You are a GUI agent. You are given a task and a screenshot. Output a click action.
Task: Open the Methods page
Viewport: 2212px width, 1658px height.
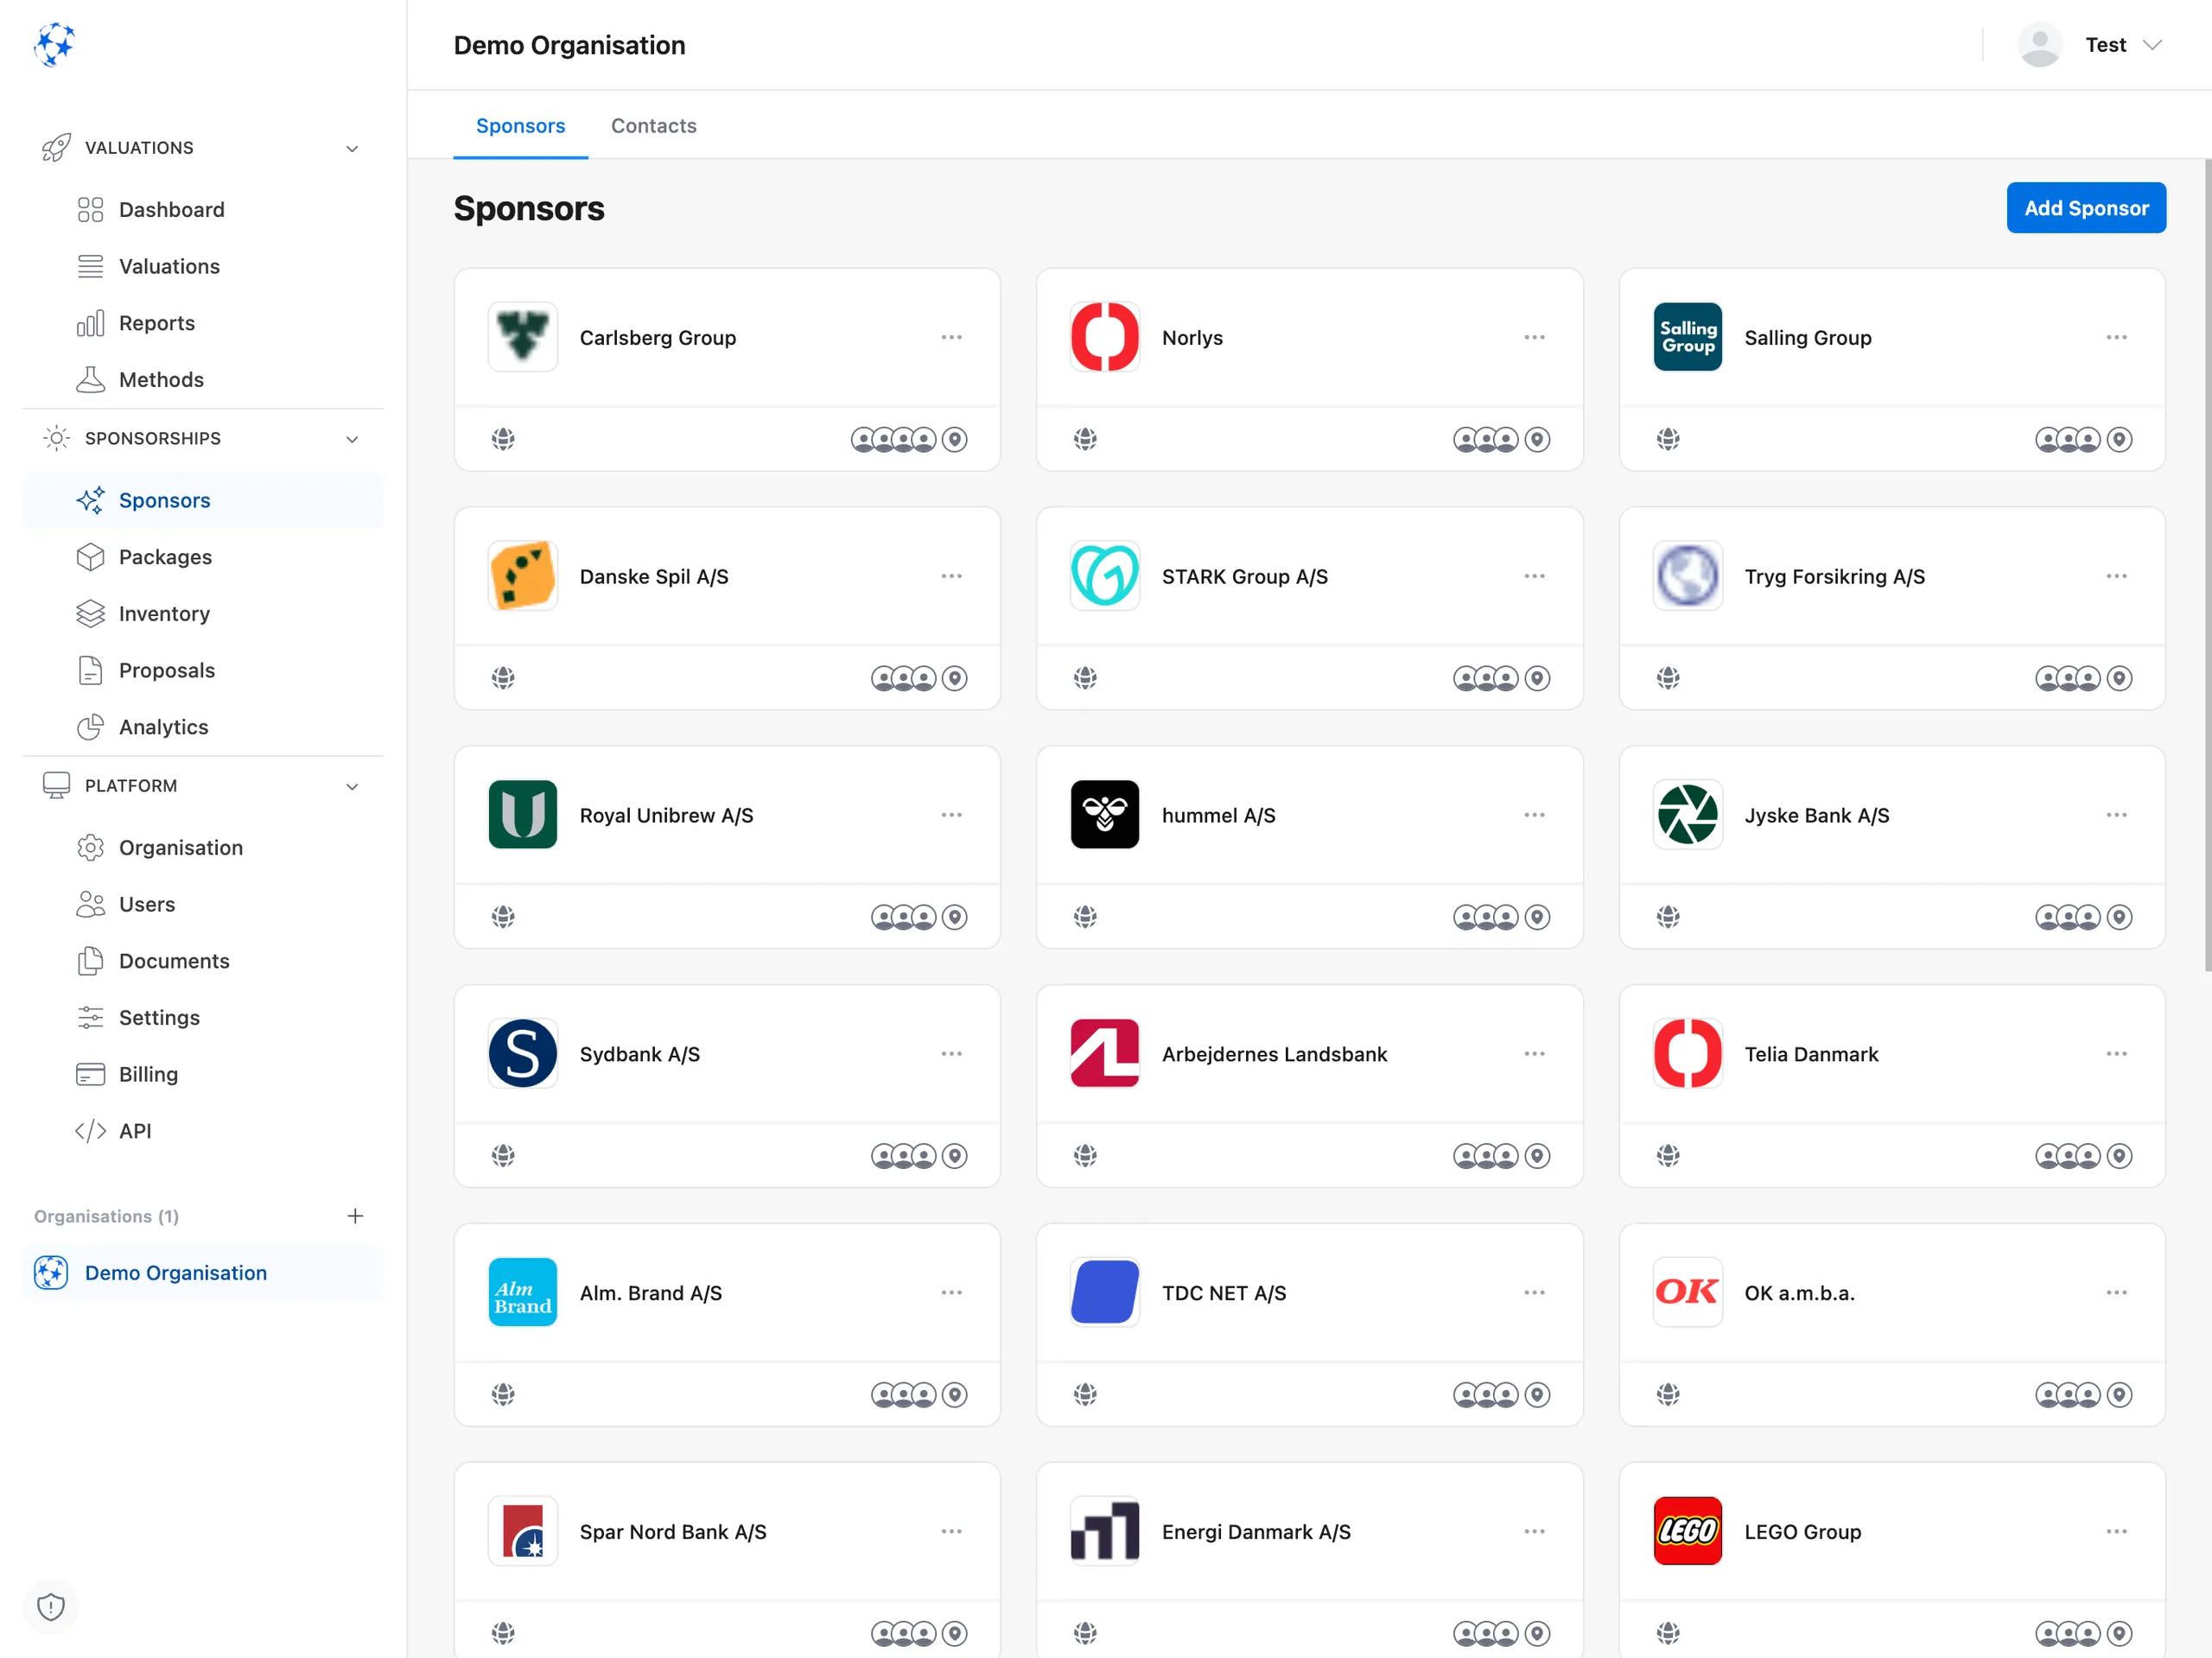pyautogui.click(x=203, y=379)
